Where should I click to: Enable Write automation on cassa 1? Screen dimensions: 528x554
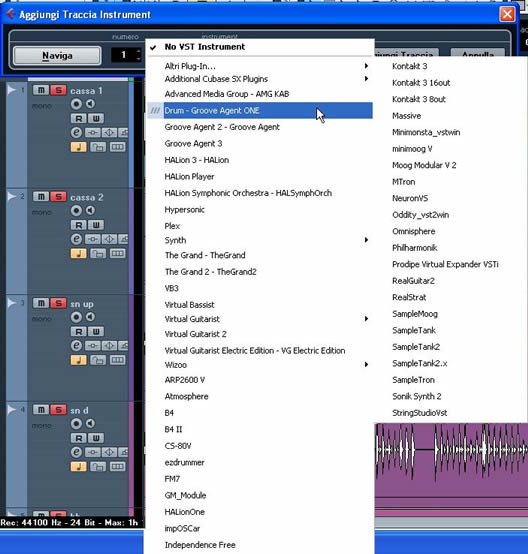click(96, 118)
